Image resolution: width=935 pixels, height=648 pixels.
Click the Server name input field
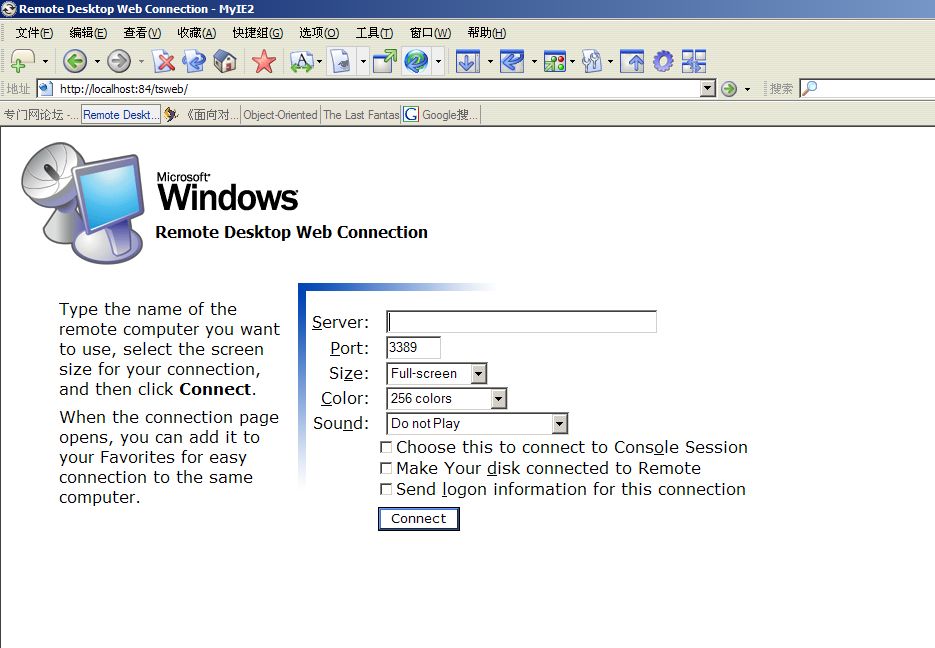[521, 322]
